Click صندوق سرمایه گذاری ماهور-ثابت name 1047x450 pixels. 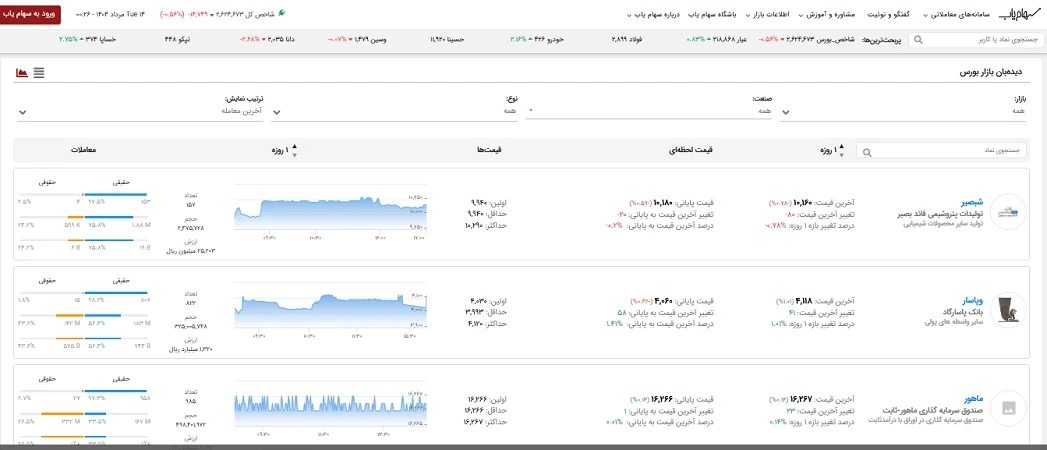tap(931, 410)
